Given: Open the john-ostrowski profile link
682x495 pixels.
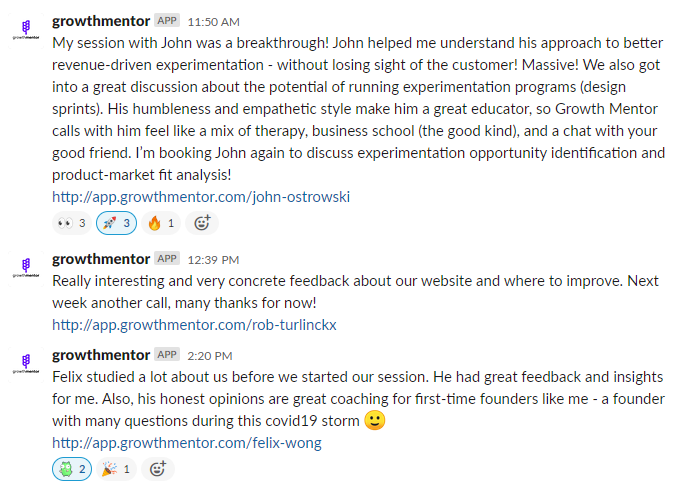Looking at the screenshot, I should 201,197.
